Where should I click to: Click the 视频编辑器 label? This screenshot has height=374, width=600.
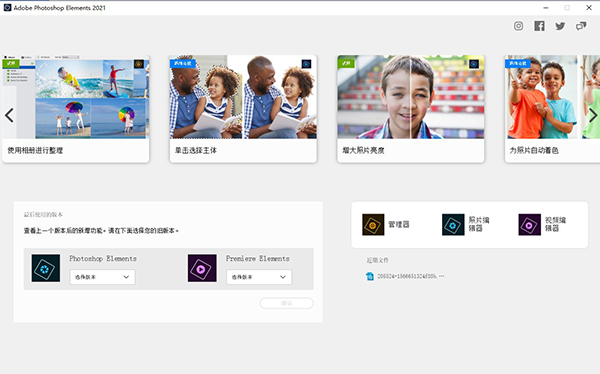[556, 224]
